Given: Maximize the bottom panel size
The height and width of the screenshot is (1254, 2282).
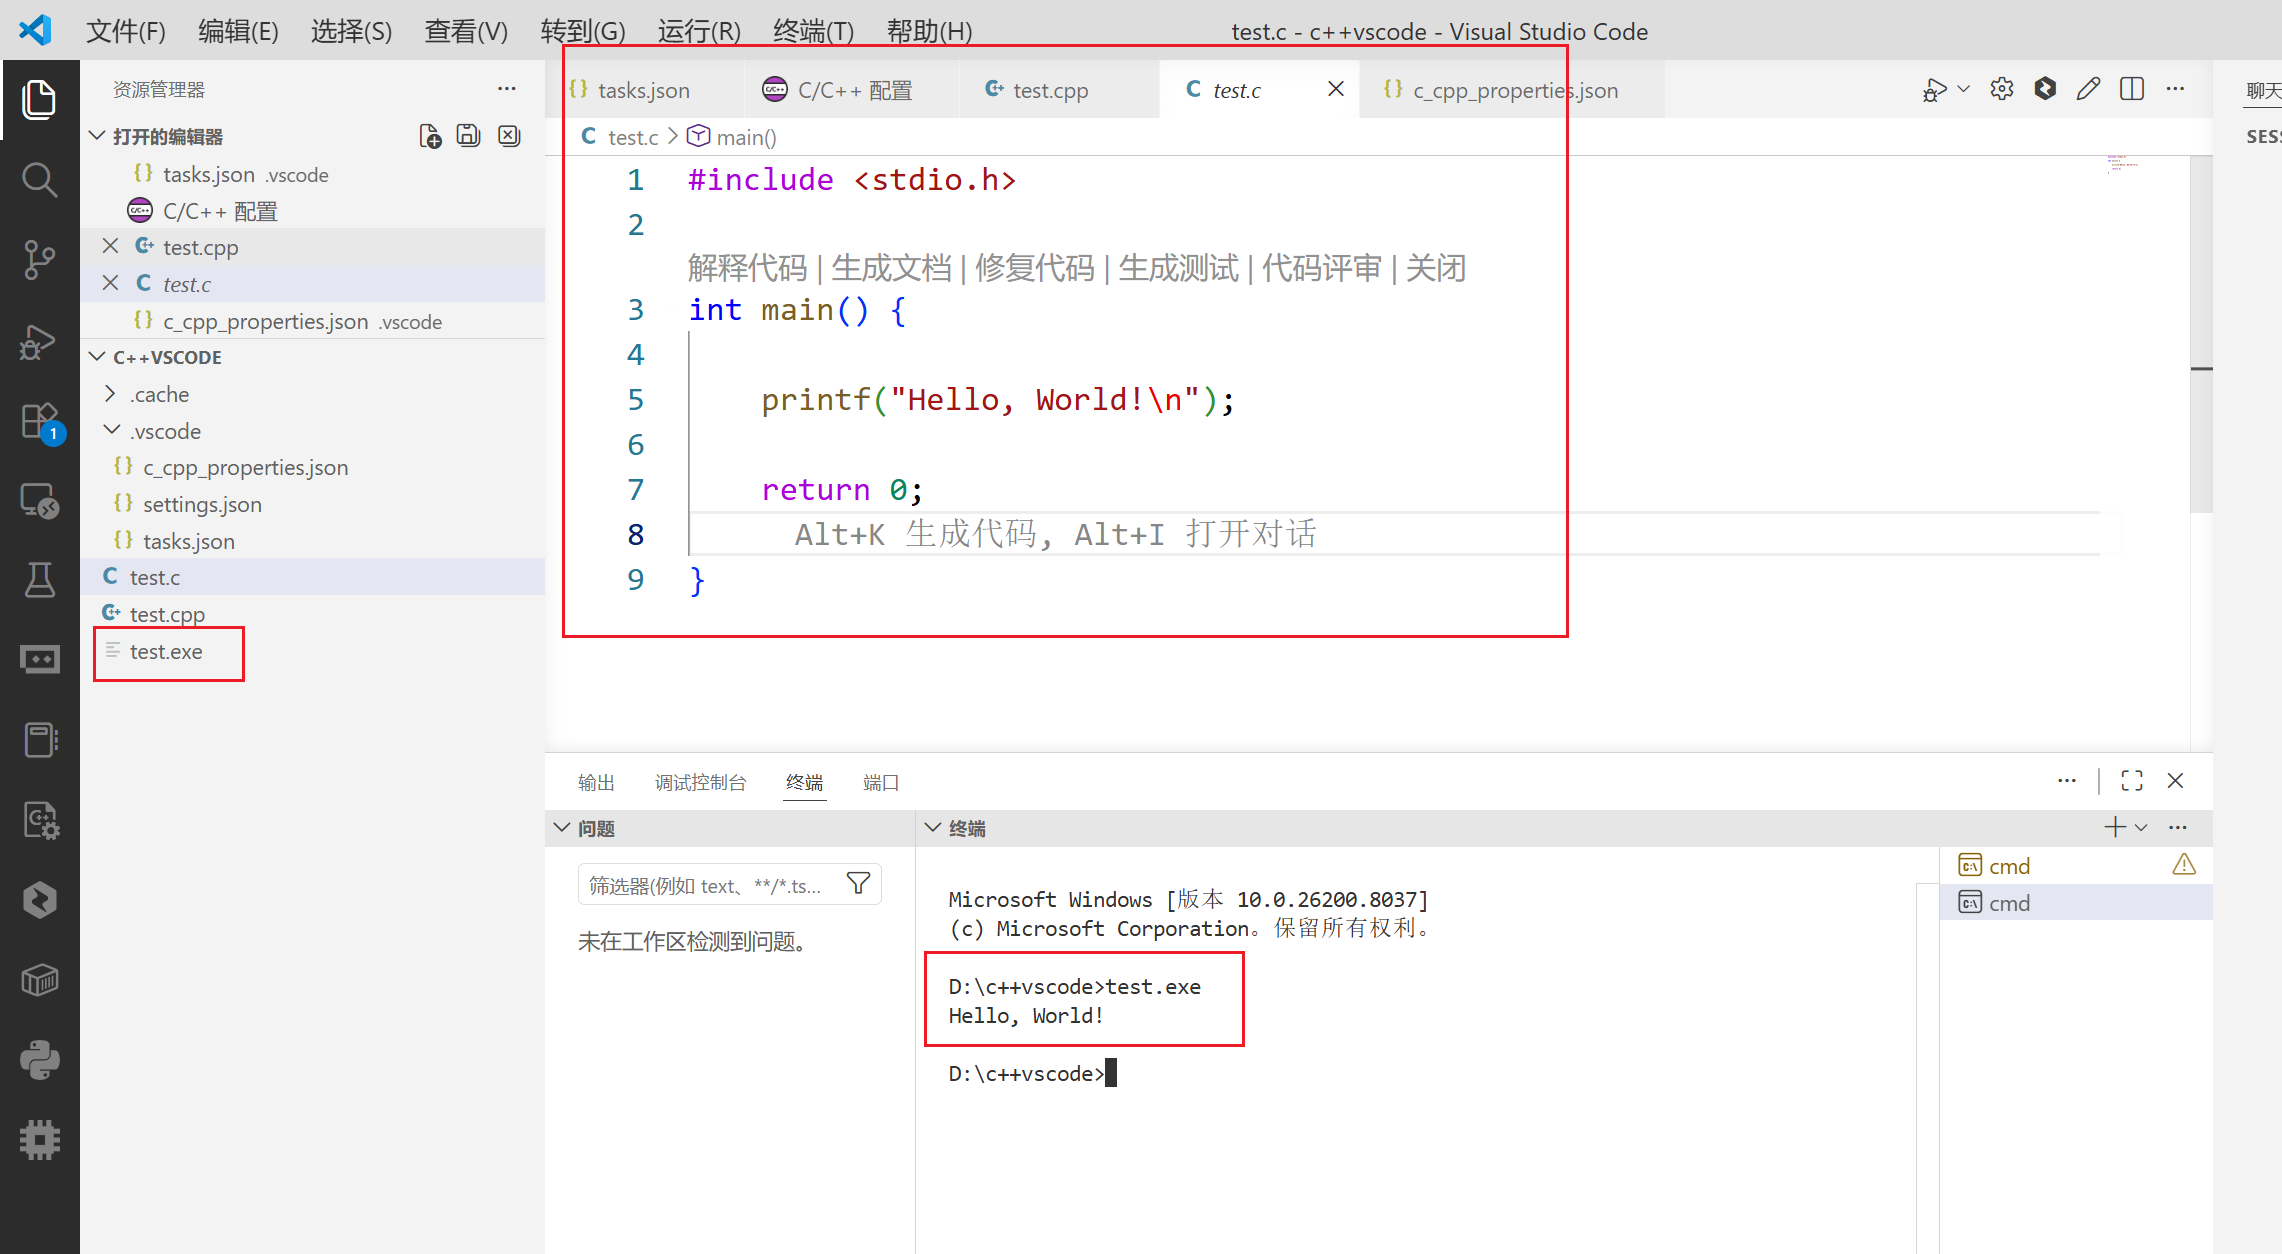Looking at the screenshot, I should coord(2131,781).
